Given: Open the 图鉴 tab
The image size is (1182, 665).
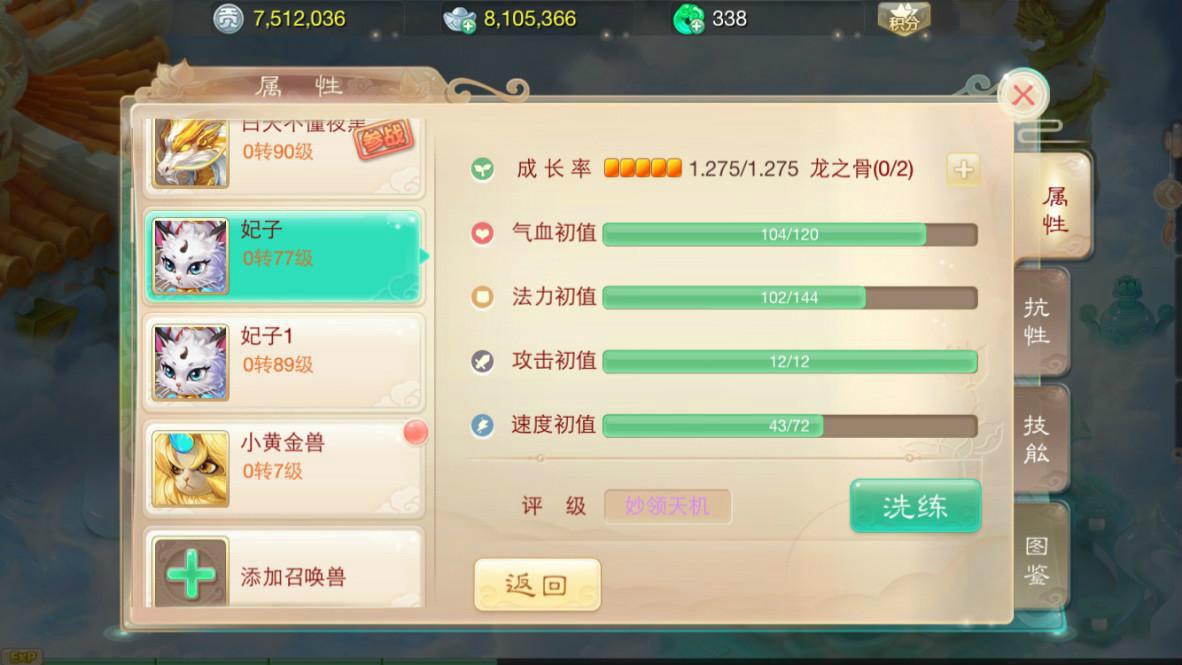Looking at the screenshot, I should (x=1040, y=559).
